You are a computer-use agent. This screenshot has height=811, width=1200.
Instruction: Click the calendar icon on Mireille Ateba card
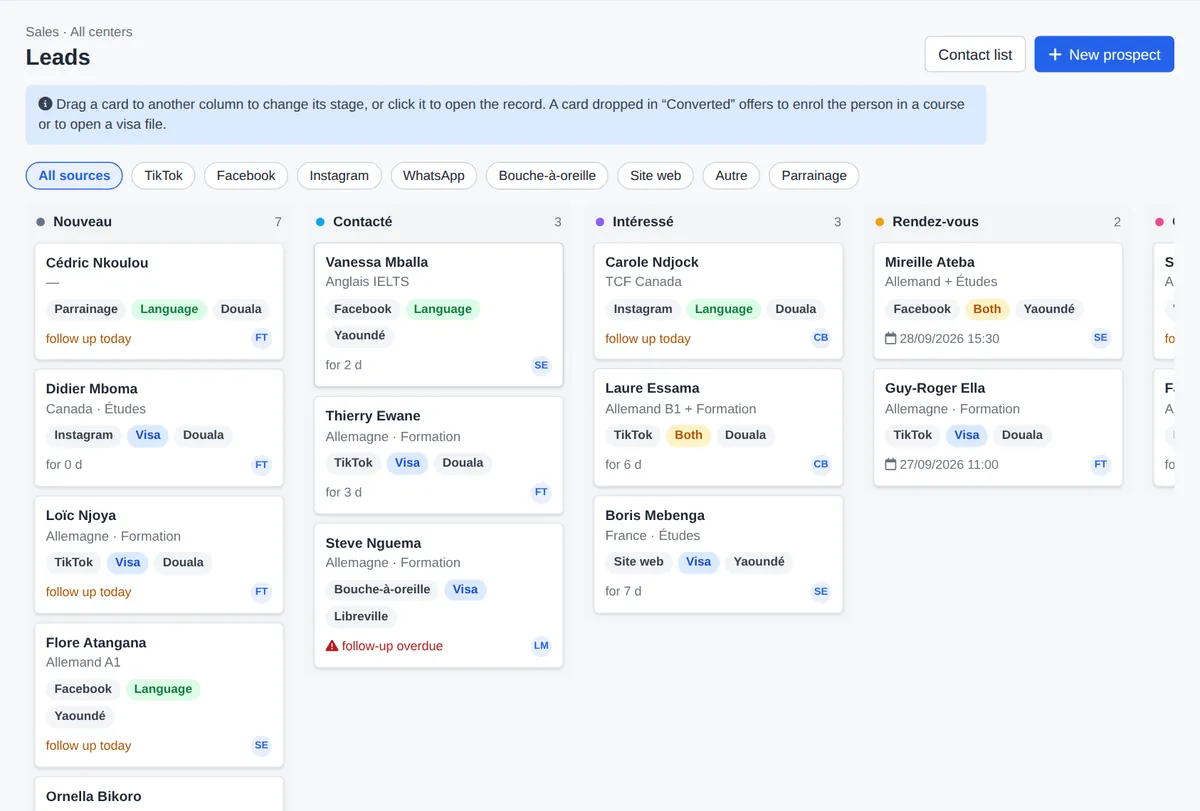pos(891,338)
